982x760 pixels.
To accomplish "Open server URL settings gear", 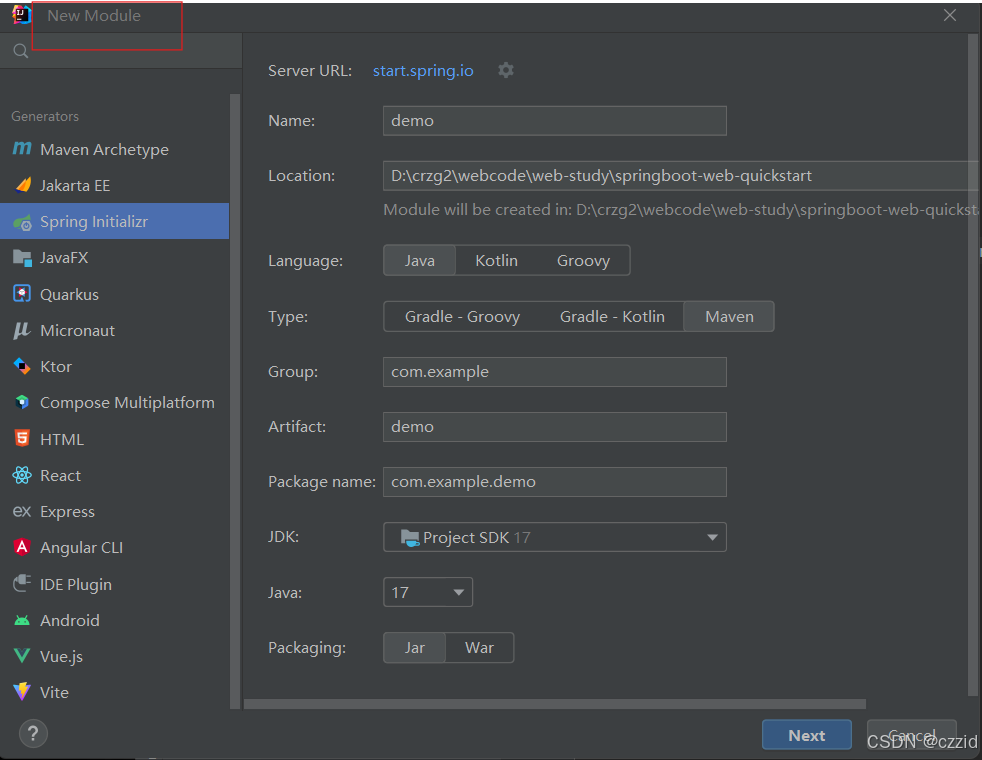I will tap(506, 70).
